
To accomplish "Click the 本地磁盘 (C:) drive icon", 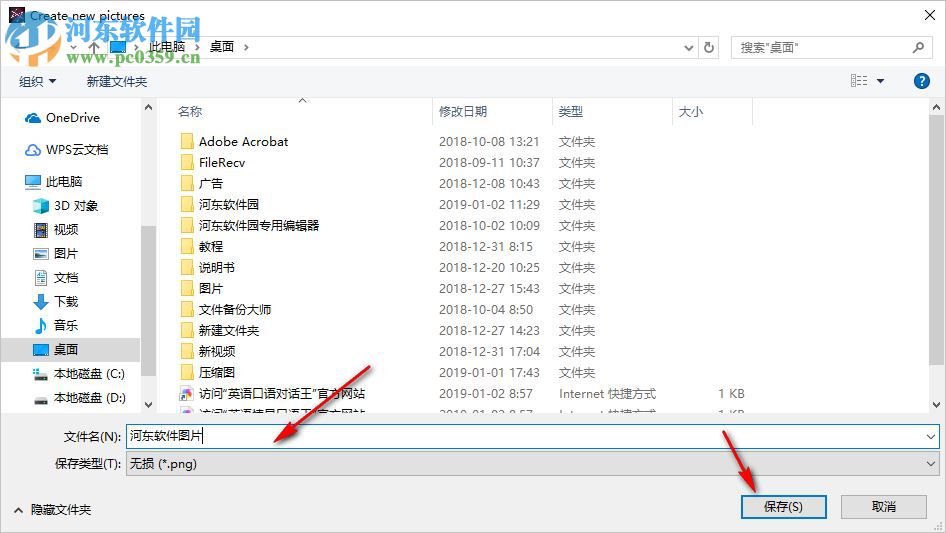I will 40,374.
